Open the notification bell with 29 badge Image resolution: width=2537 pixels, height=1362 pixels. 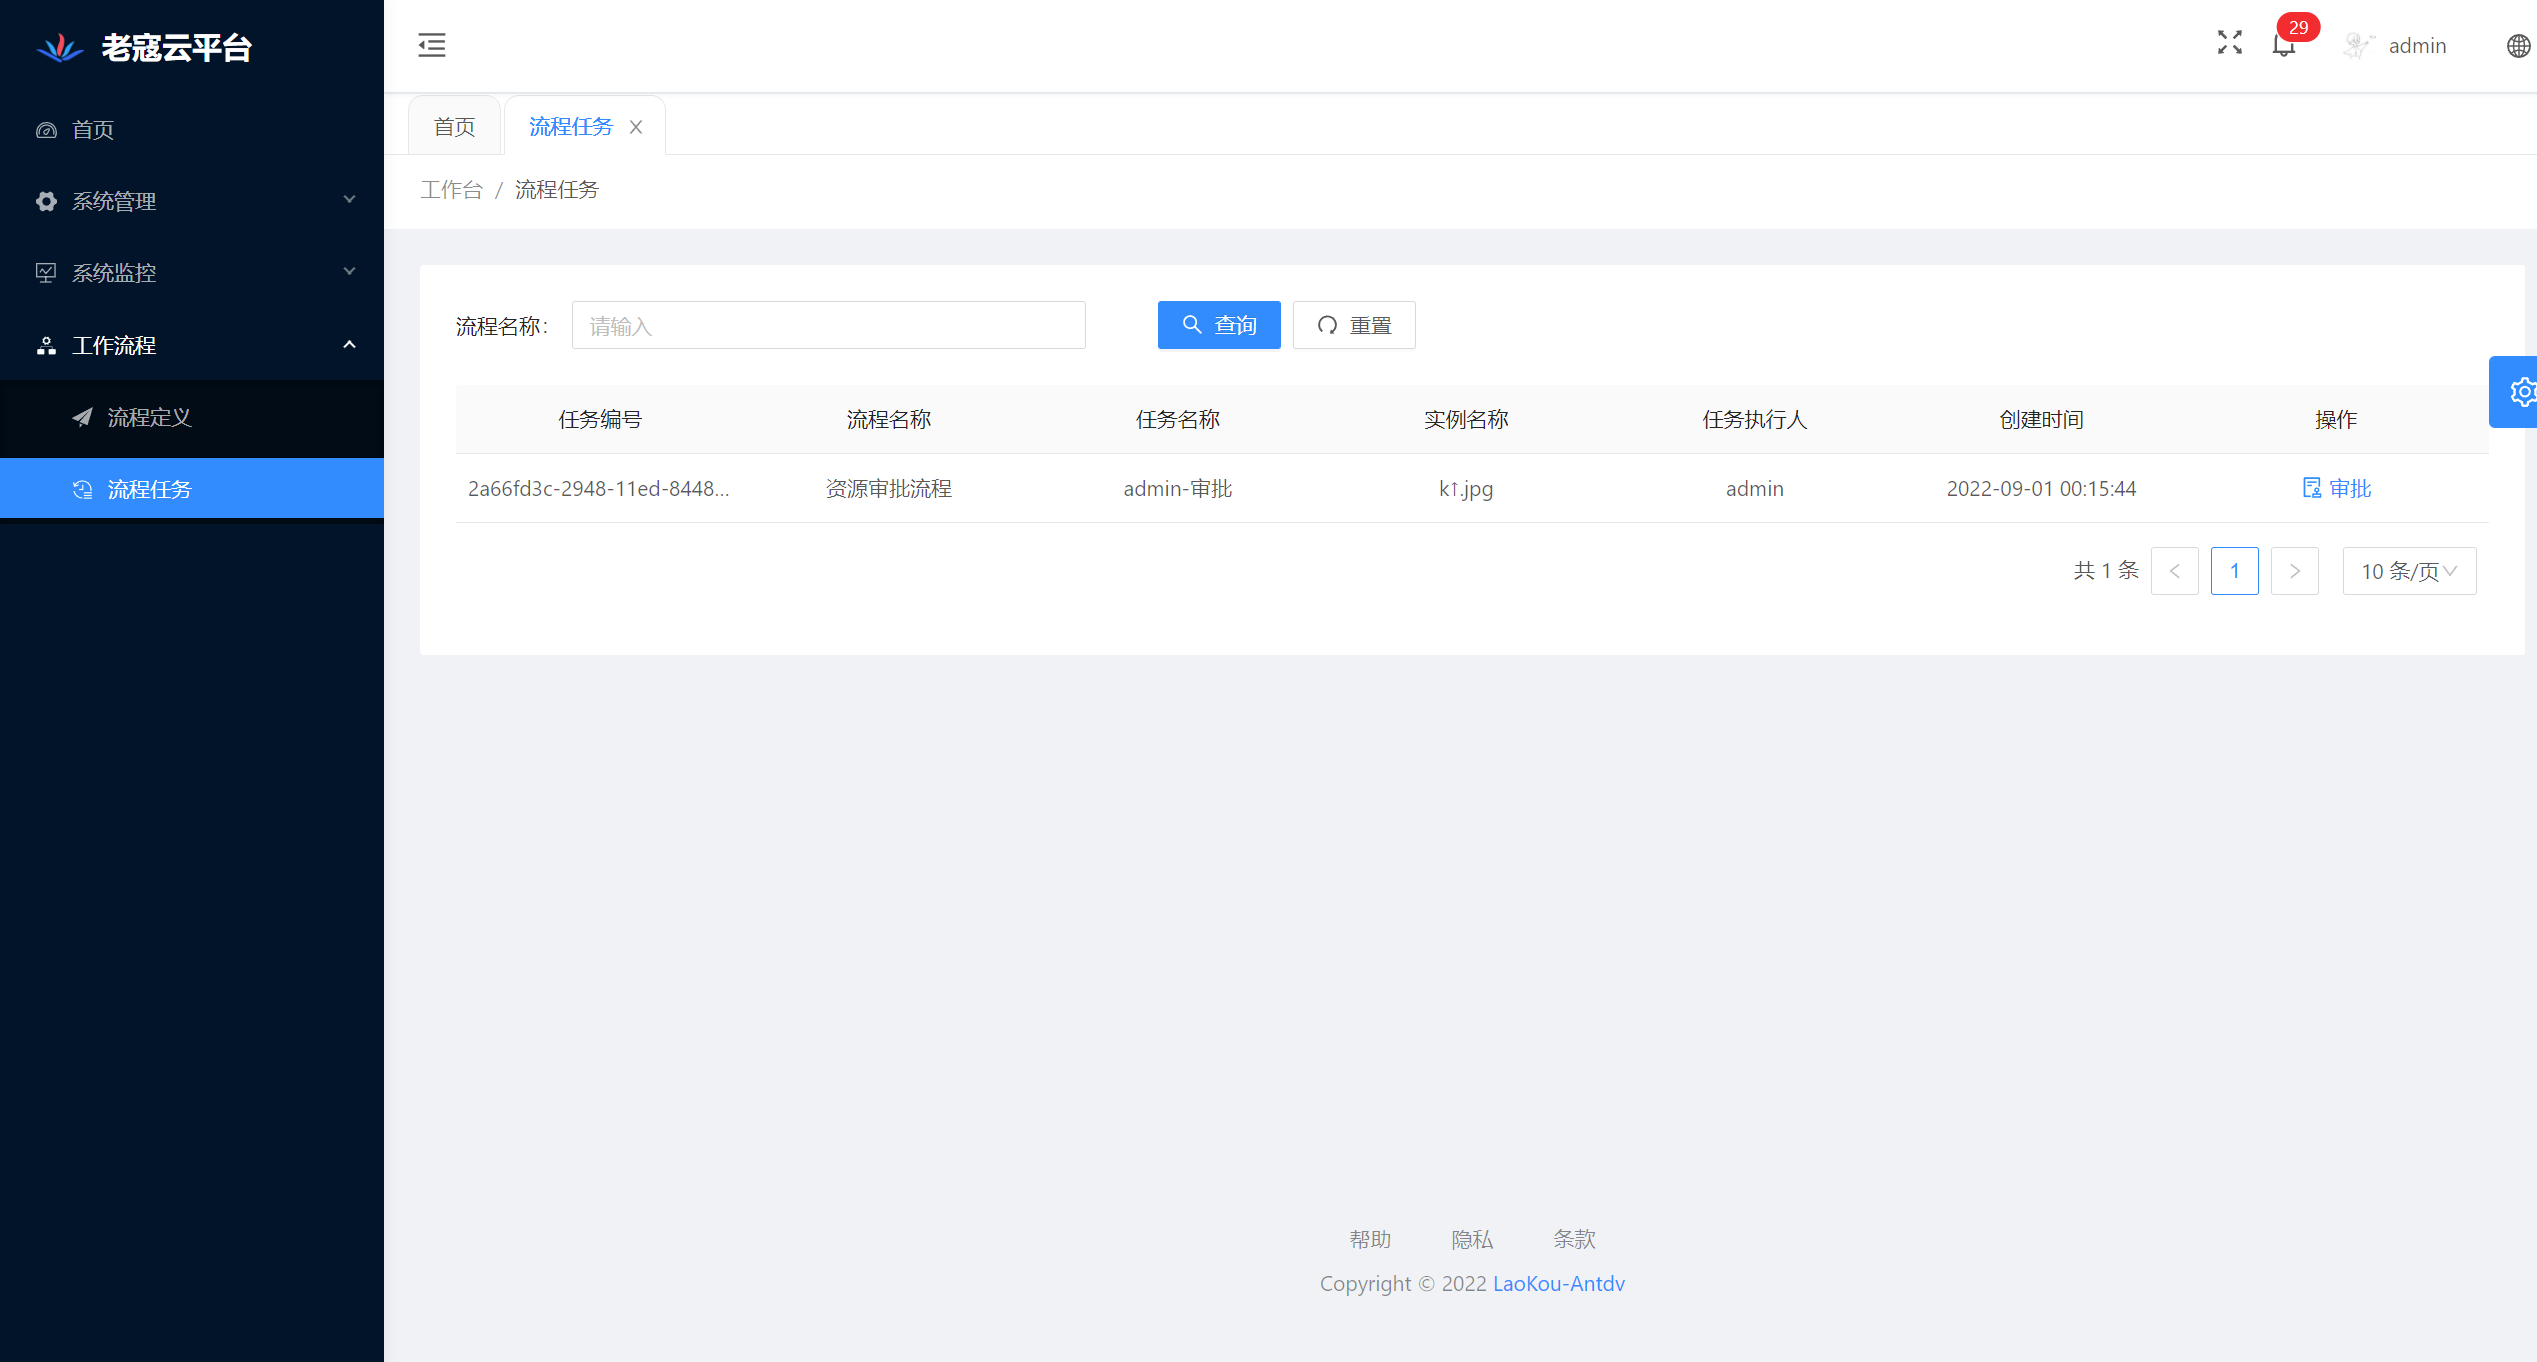click(2284, 45)
